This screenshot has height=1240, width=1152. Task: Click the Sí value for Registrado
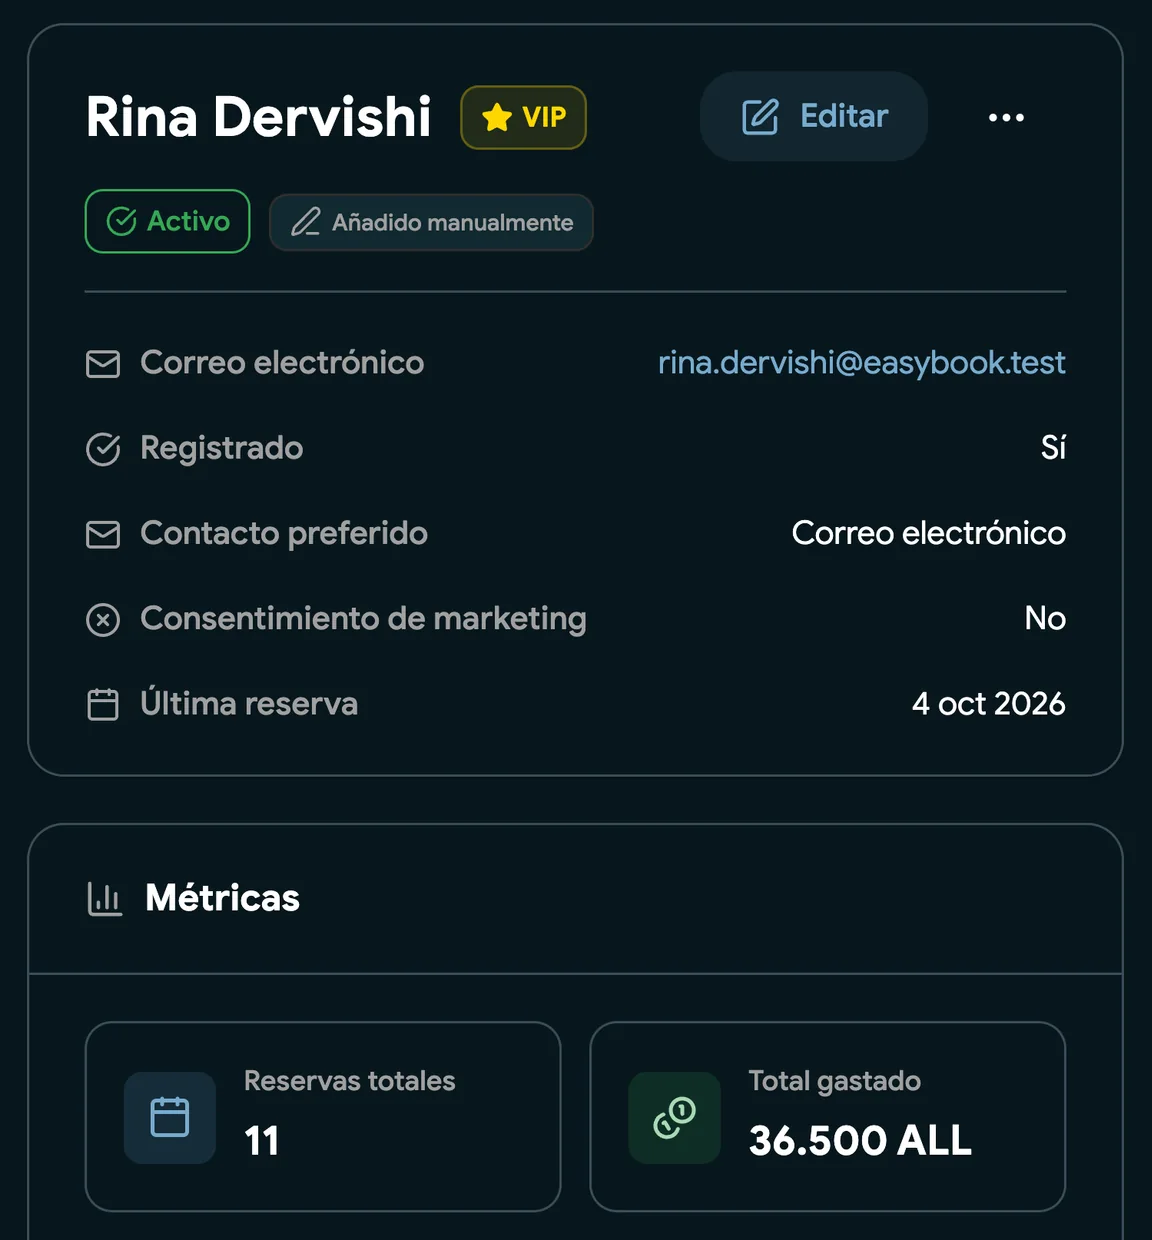[x=1053, y=447]
